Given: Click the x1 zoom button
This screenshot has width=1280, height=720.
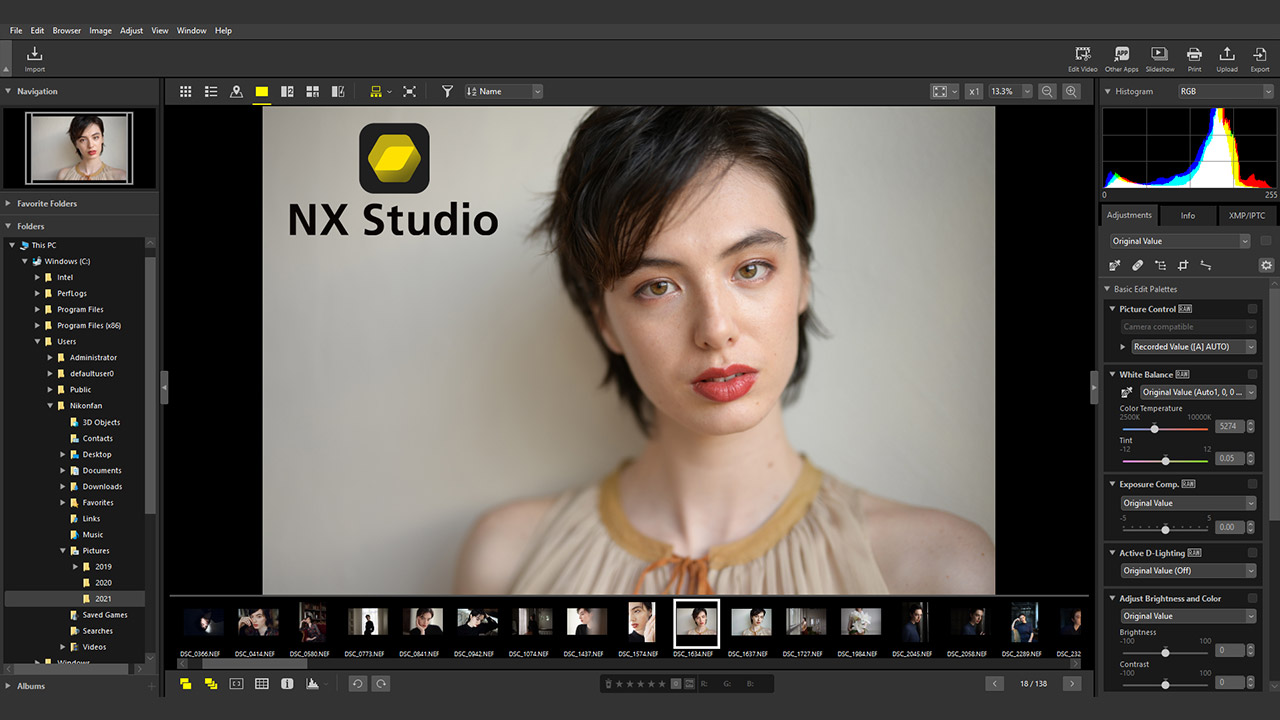Looking at the screenshot, I should tap(974, 91).
